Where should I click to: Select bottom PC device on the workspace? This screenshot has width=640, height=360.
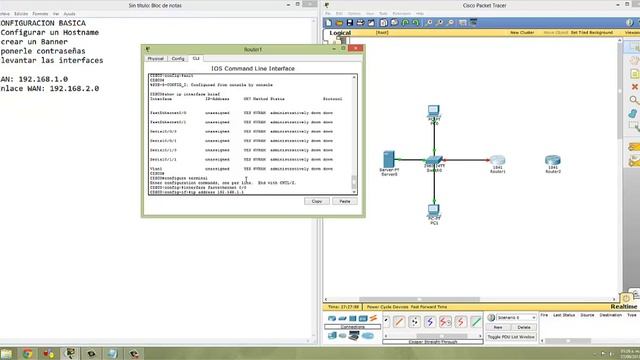[434, 211]
